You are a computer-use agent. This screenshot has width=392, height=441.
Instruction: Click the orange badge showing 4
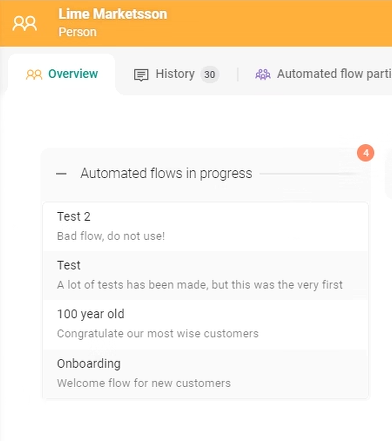[x=366, y=153]
